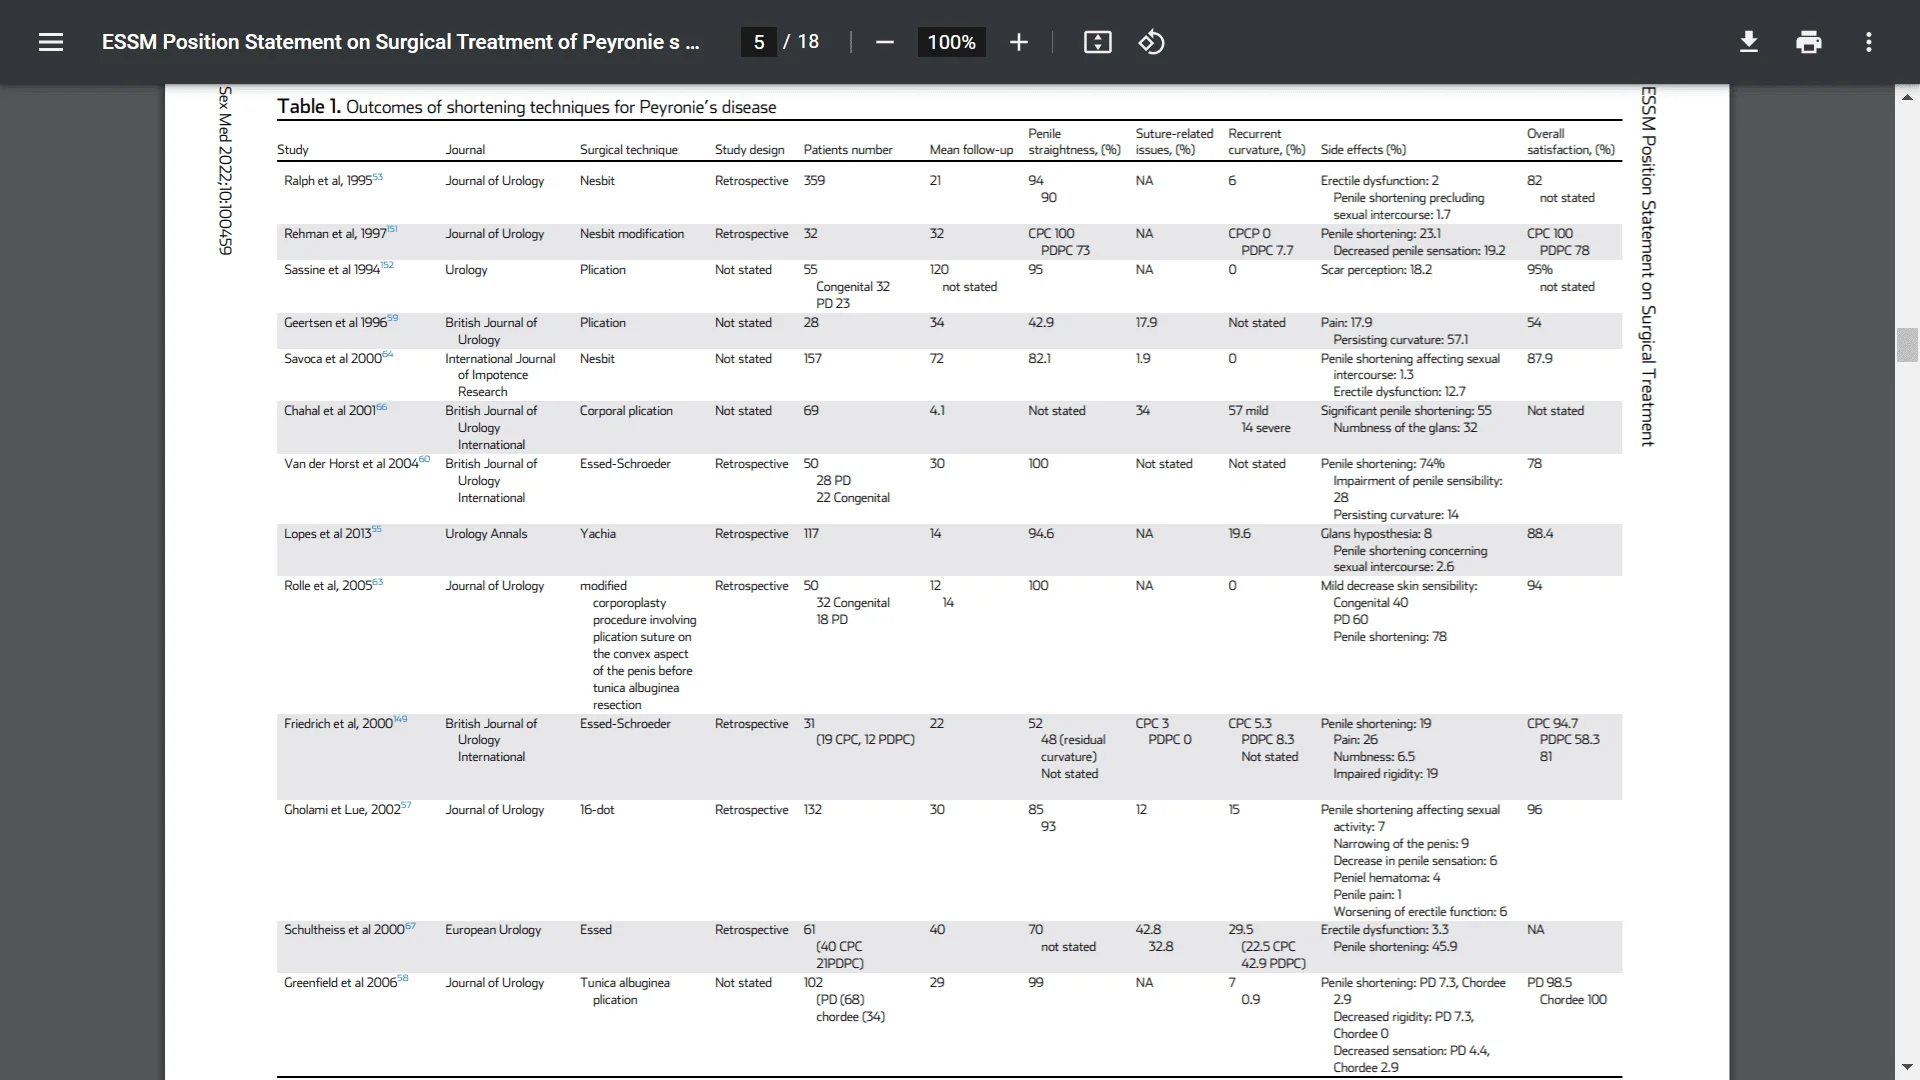Click reference 67 after Schultheiss et al 2000
This screenshot has width=1920, height=1080.
(411, 926)
